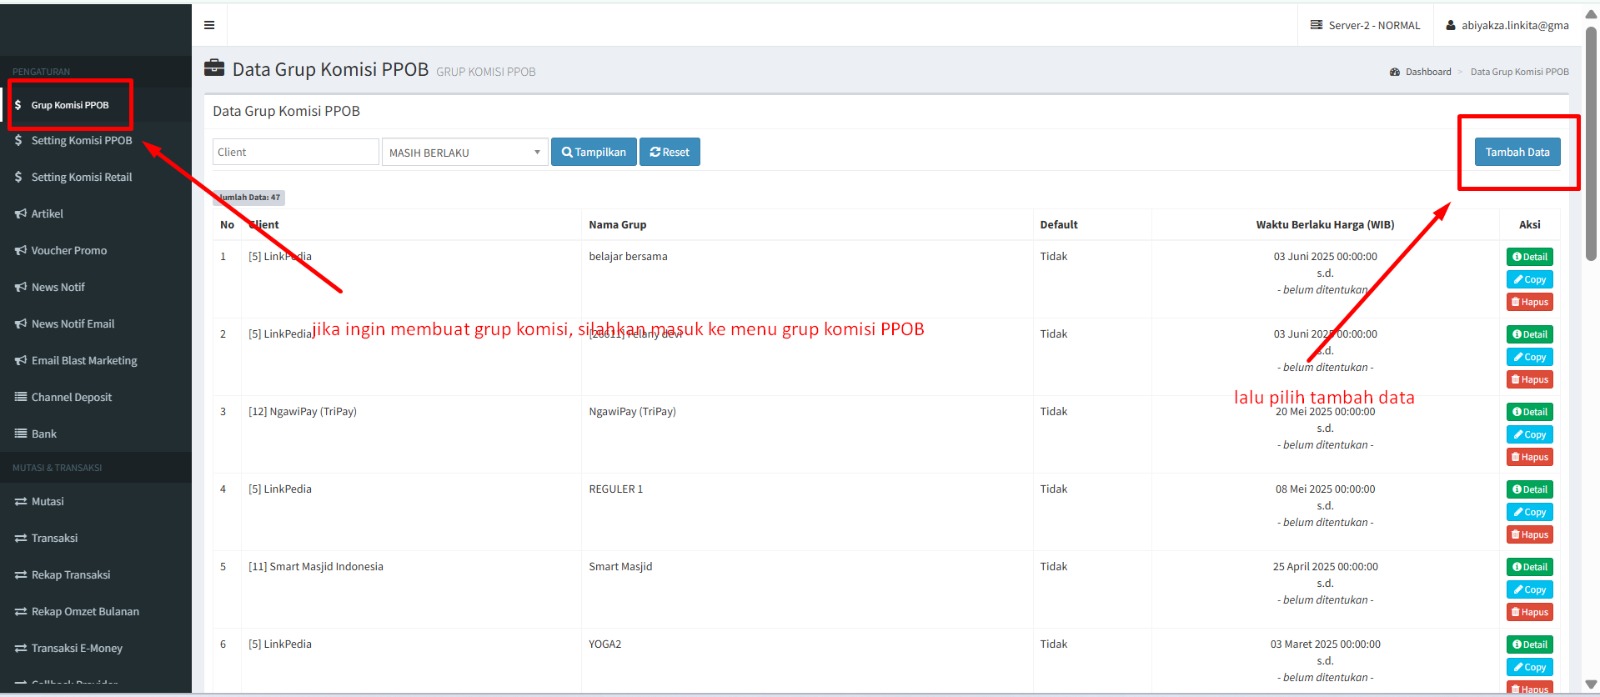Delete NgawiPay (TriPay) group with Hapus
The image size is (1600, 697).
pyautogui.click(x=1530, y=457)
